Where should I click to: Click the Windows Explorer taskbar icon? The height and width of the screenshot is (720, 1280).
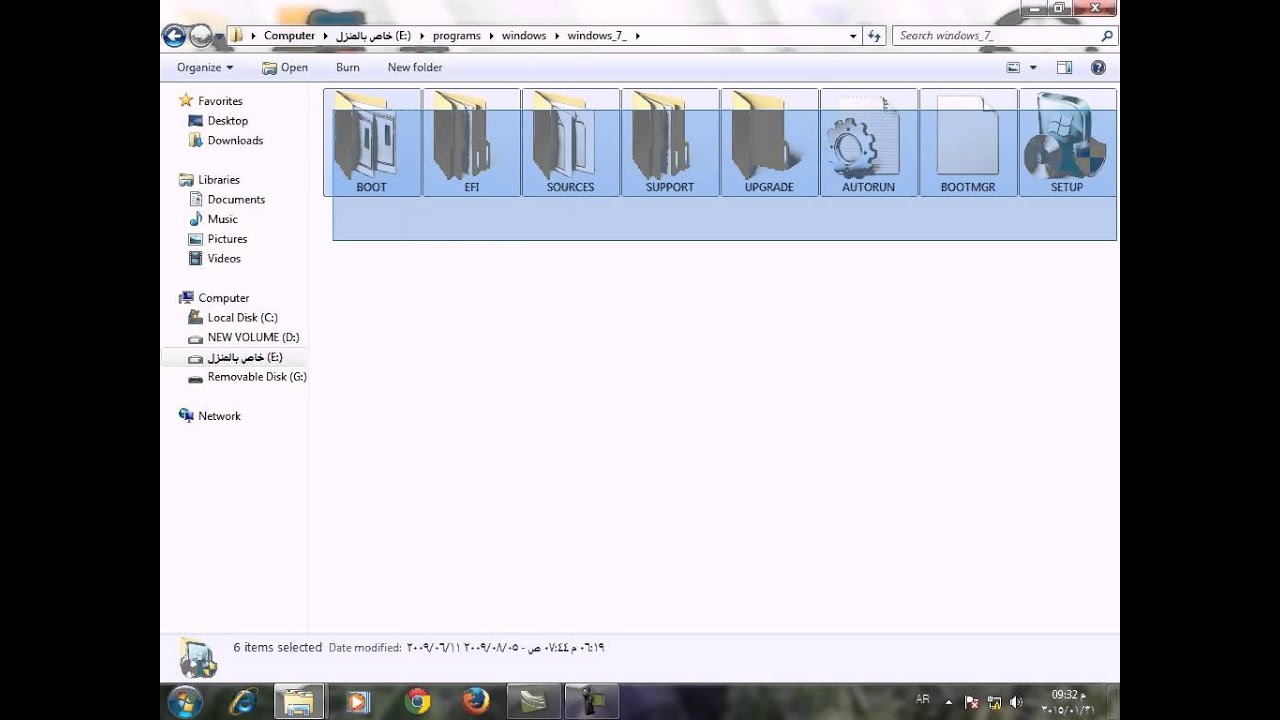299,701
